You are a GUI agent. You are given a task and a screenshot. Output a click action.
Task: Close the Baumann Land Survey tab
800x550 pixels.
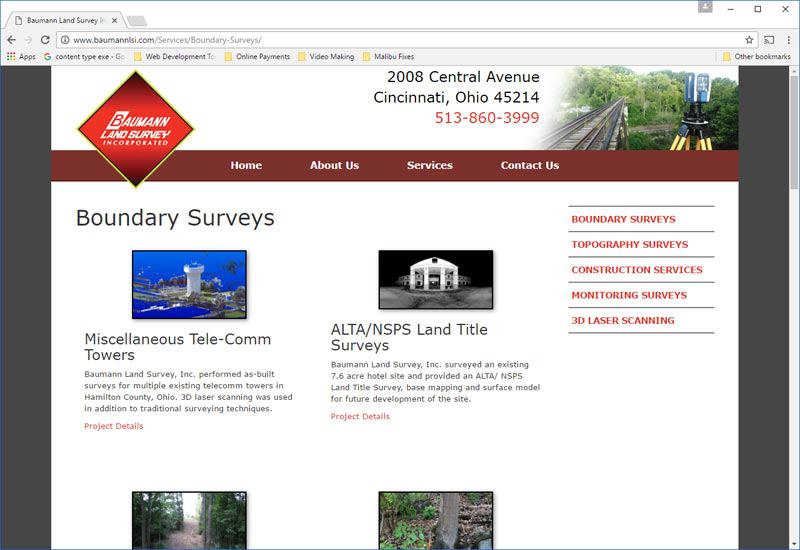point(114,20)
